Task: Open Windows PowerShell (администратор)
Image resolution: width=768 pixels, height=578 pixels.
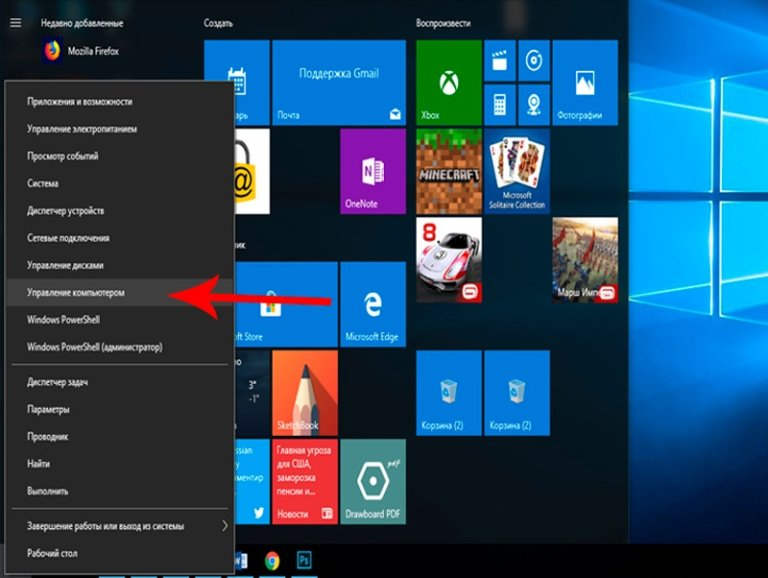Action: (95, 347)
